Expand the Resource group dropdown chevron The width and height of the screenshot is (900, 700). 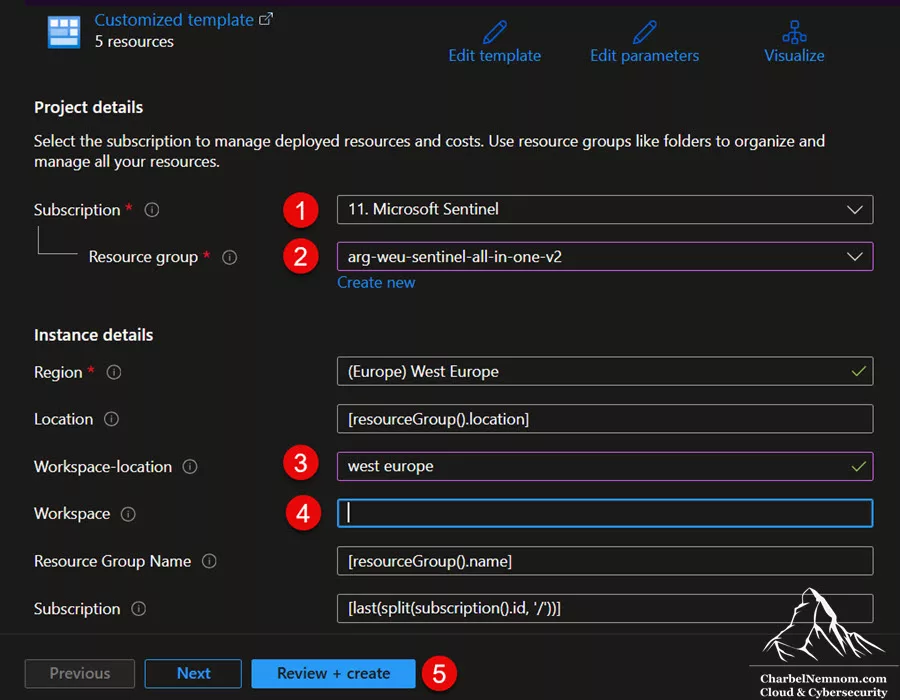click(x=855, y=257)
